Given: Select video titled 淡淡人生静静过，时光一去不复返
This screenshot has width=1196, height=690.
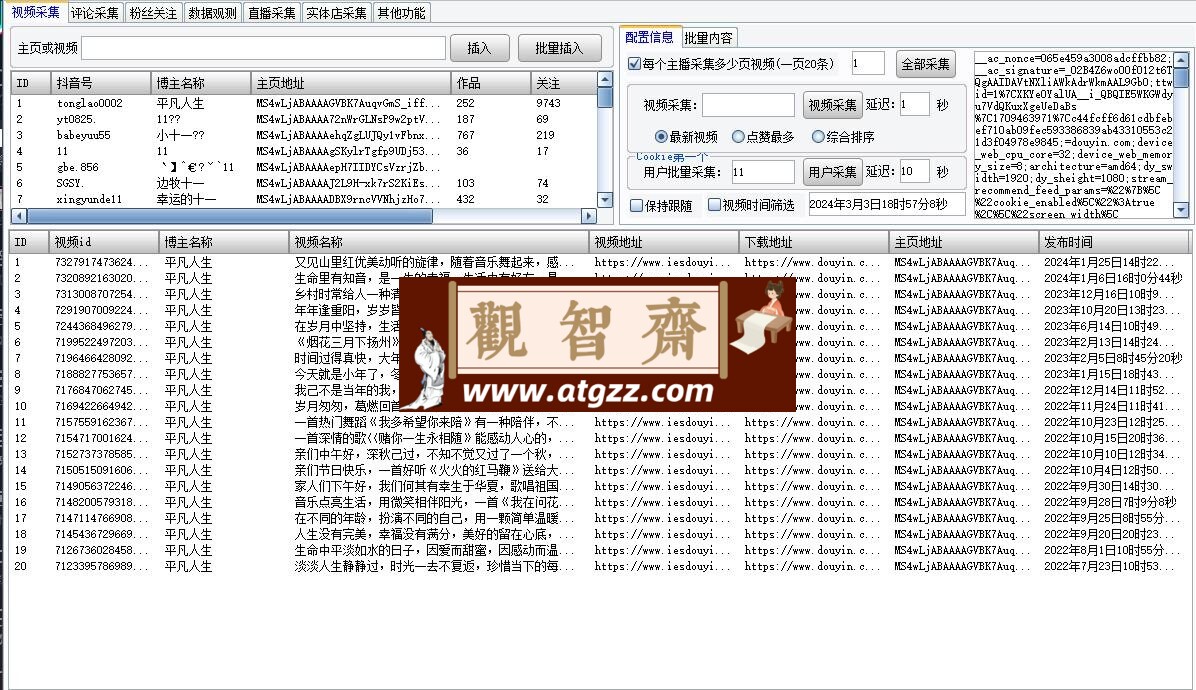Looking at the screenshot, I should pyautogui.click(x=599, y=566).
